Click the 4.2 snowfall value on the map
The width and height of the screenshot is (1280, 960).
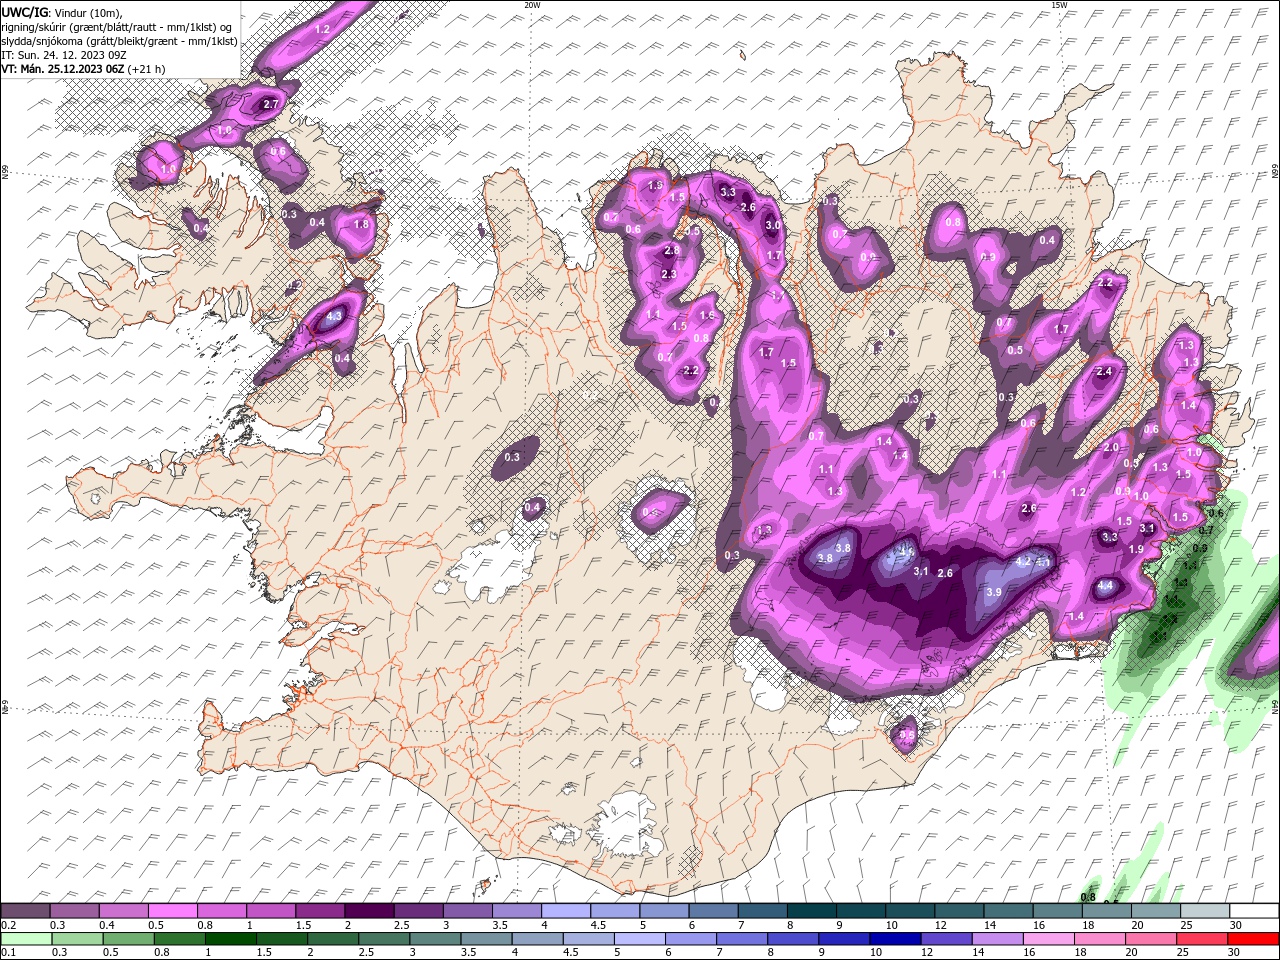tap(1023, 562)
